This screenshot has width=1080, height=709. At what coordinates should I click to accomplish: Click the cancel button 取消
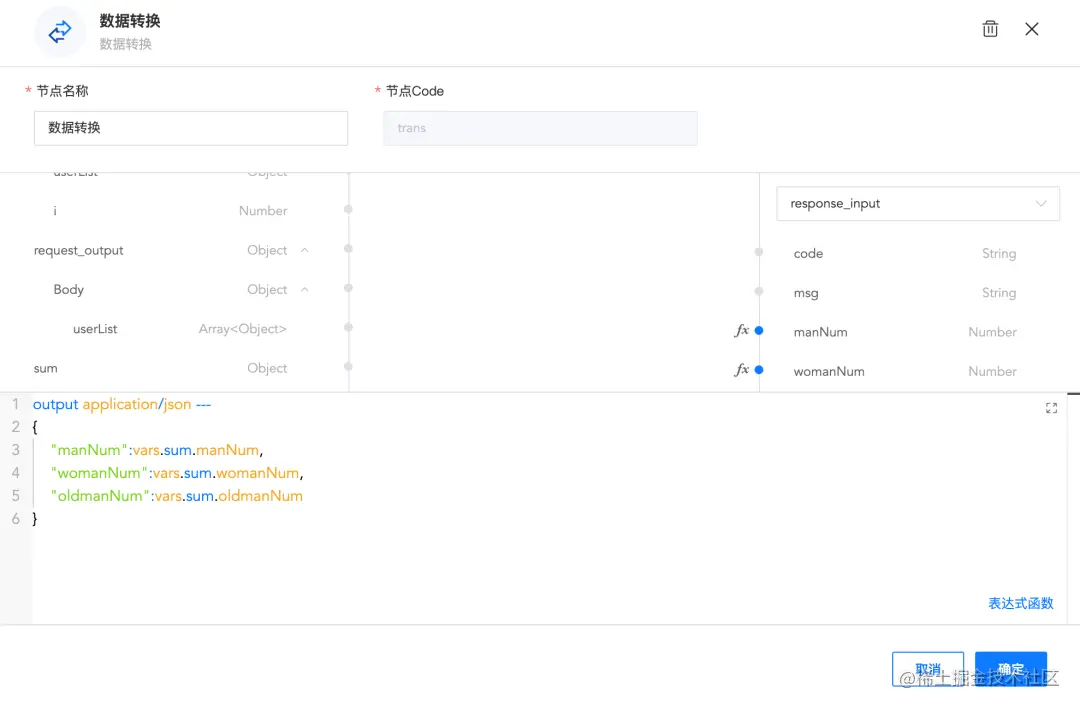[928, 669]
